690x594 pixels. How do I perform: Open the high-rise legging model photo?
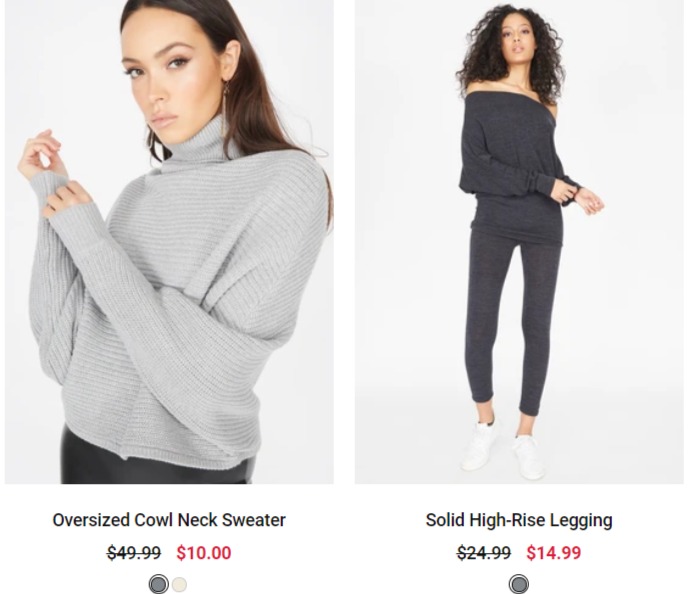click(x=519, y=242)
